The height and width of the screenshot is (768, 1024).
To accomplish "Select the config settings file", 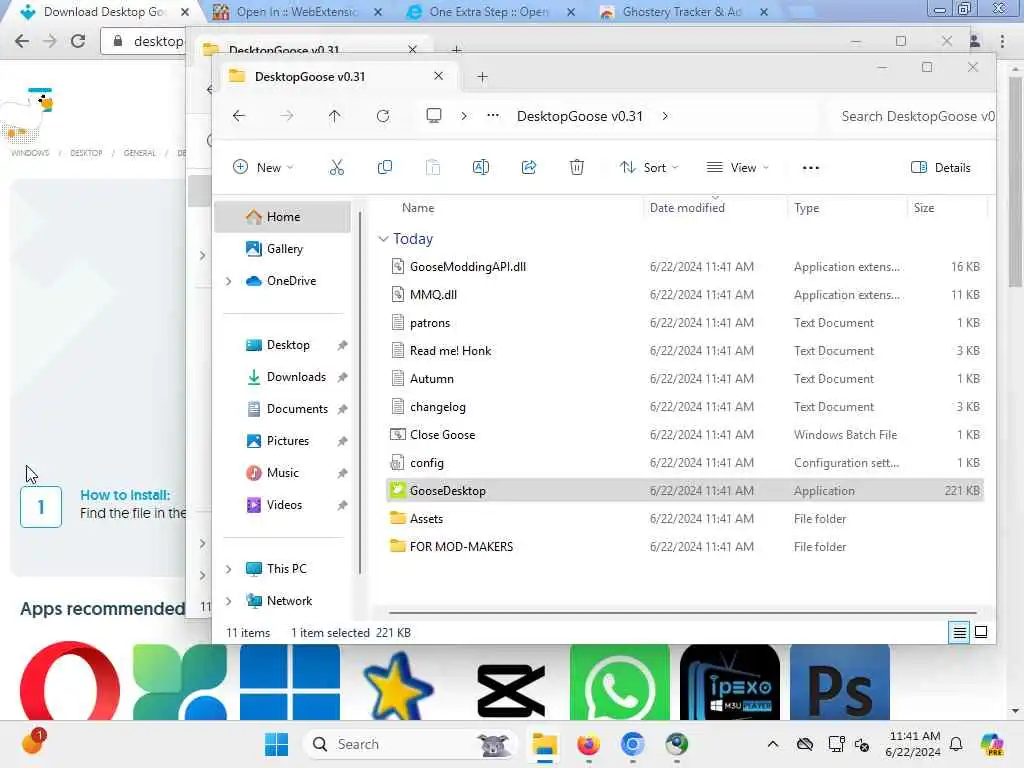I will [684, 462].
